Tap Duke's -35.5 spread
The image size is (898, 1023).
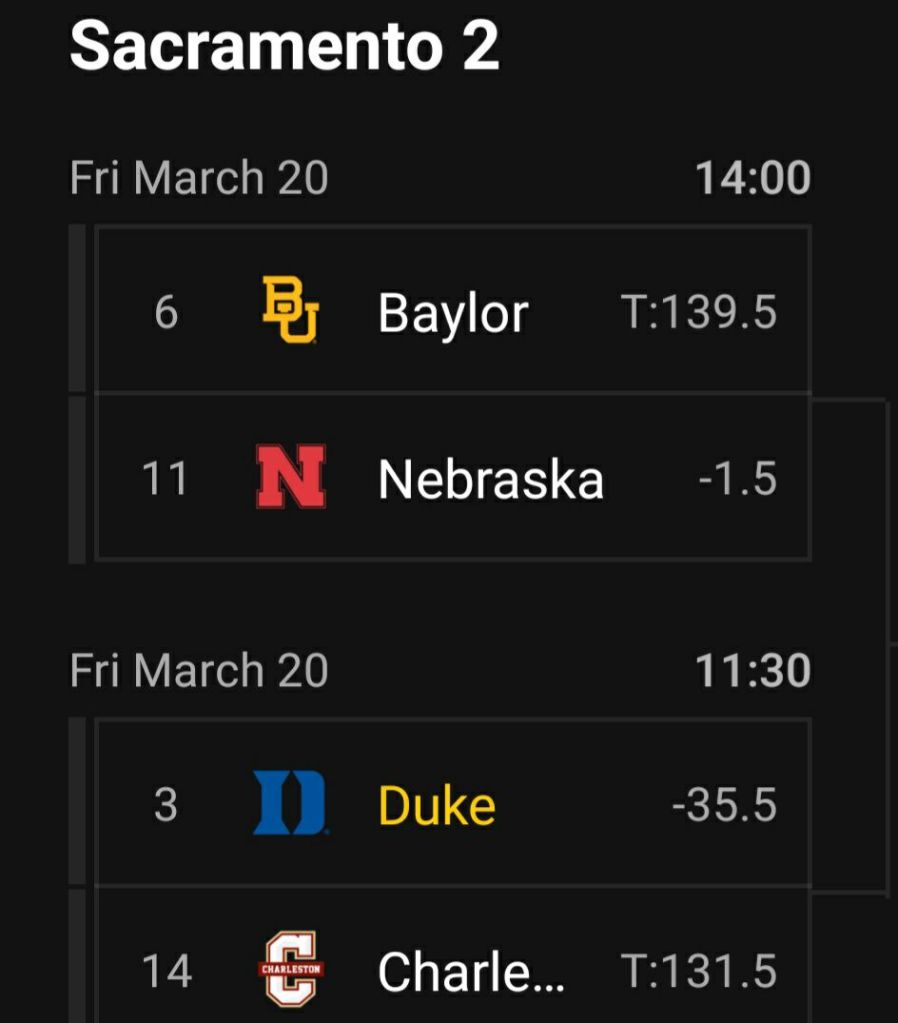coord(724,805)
